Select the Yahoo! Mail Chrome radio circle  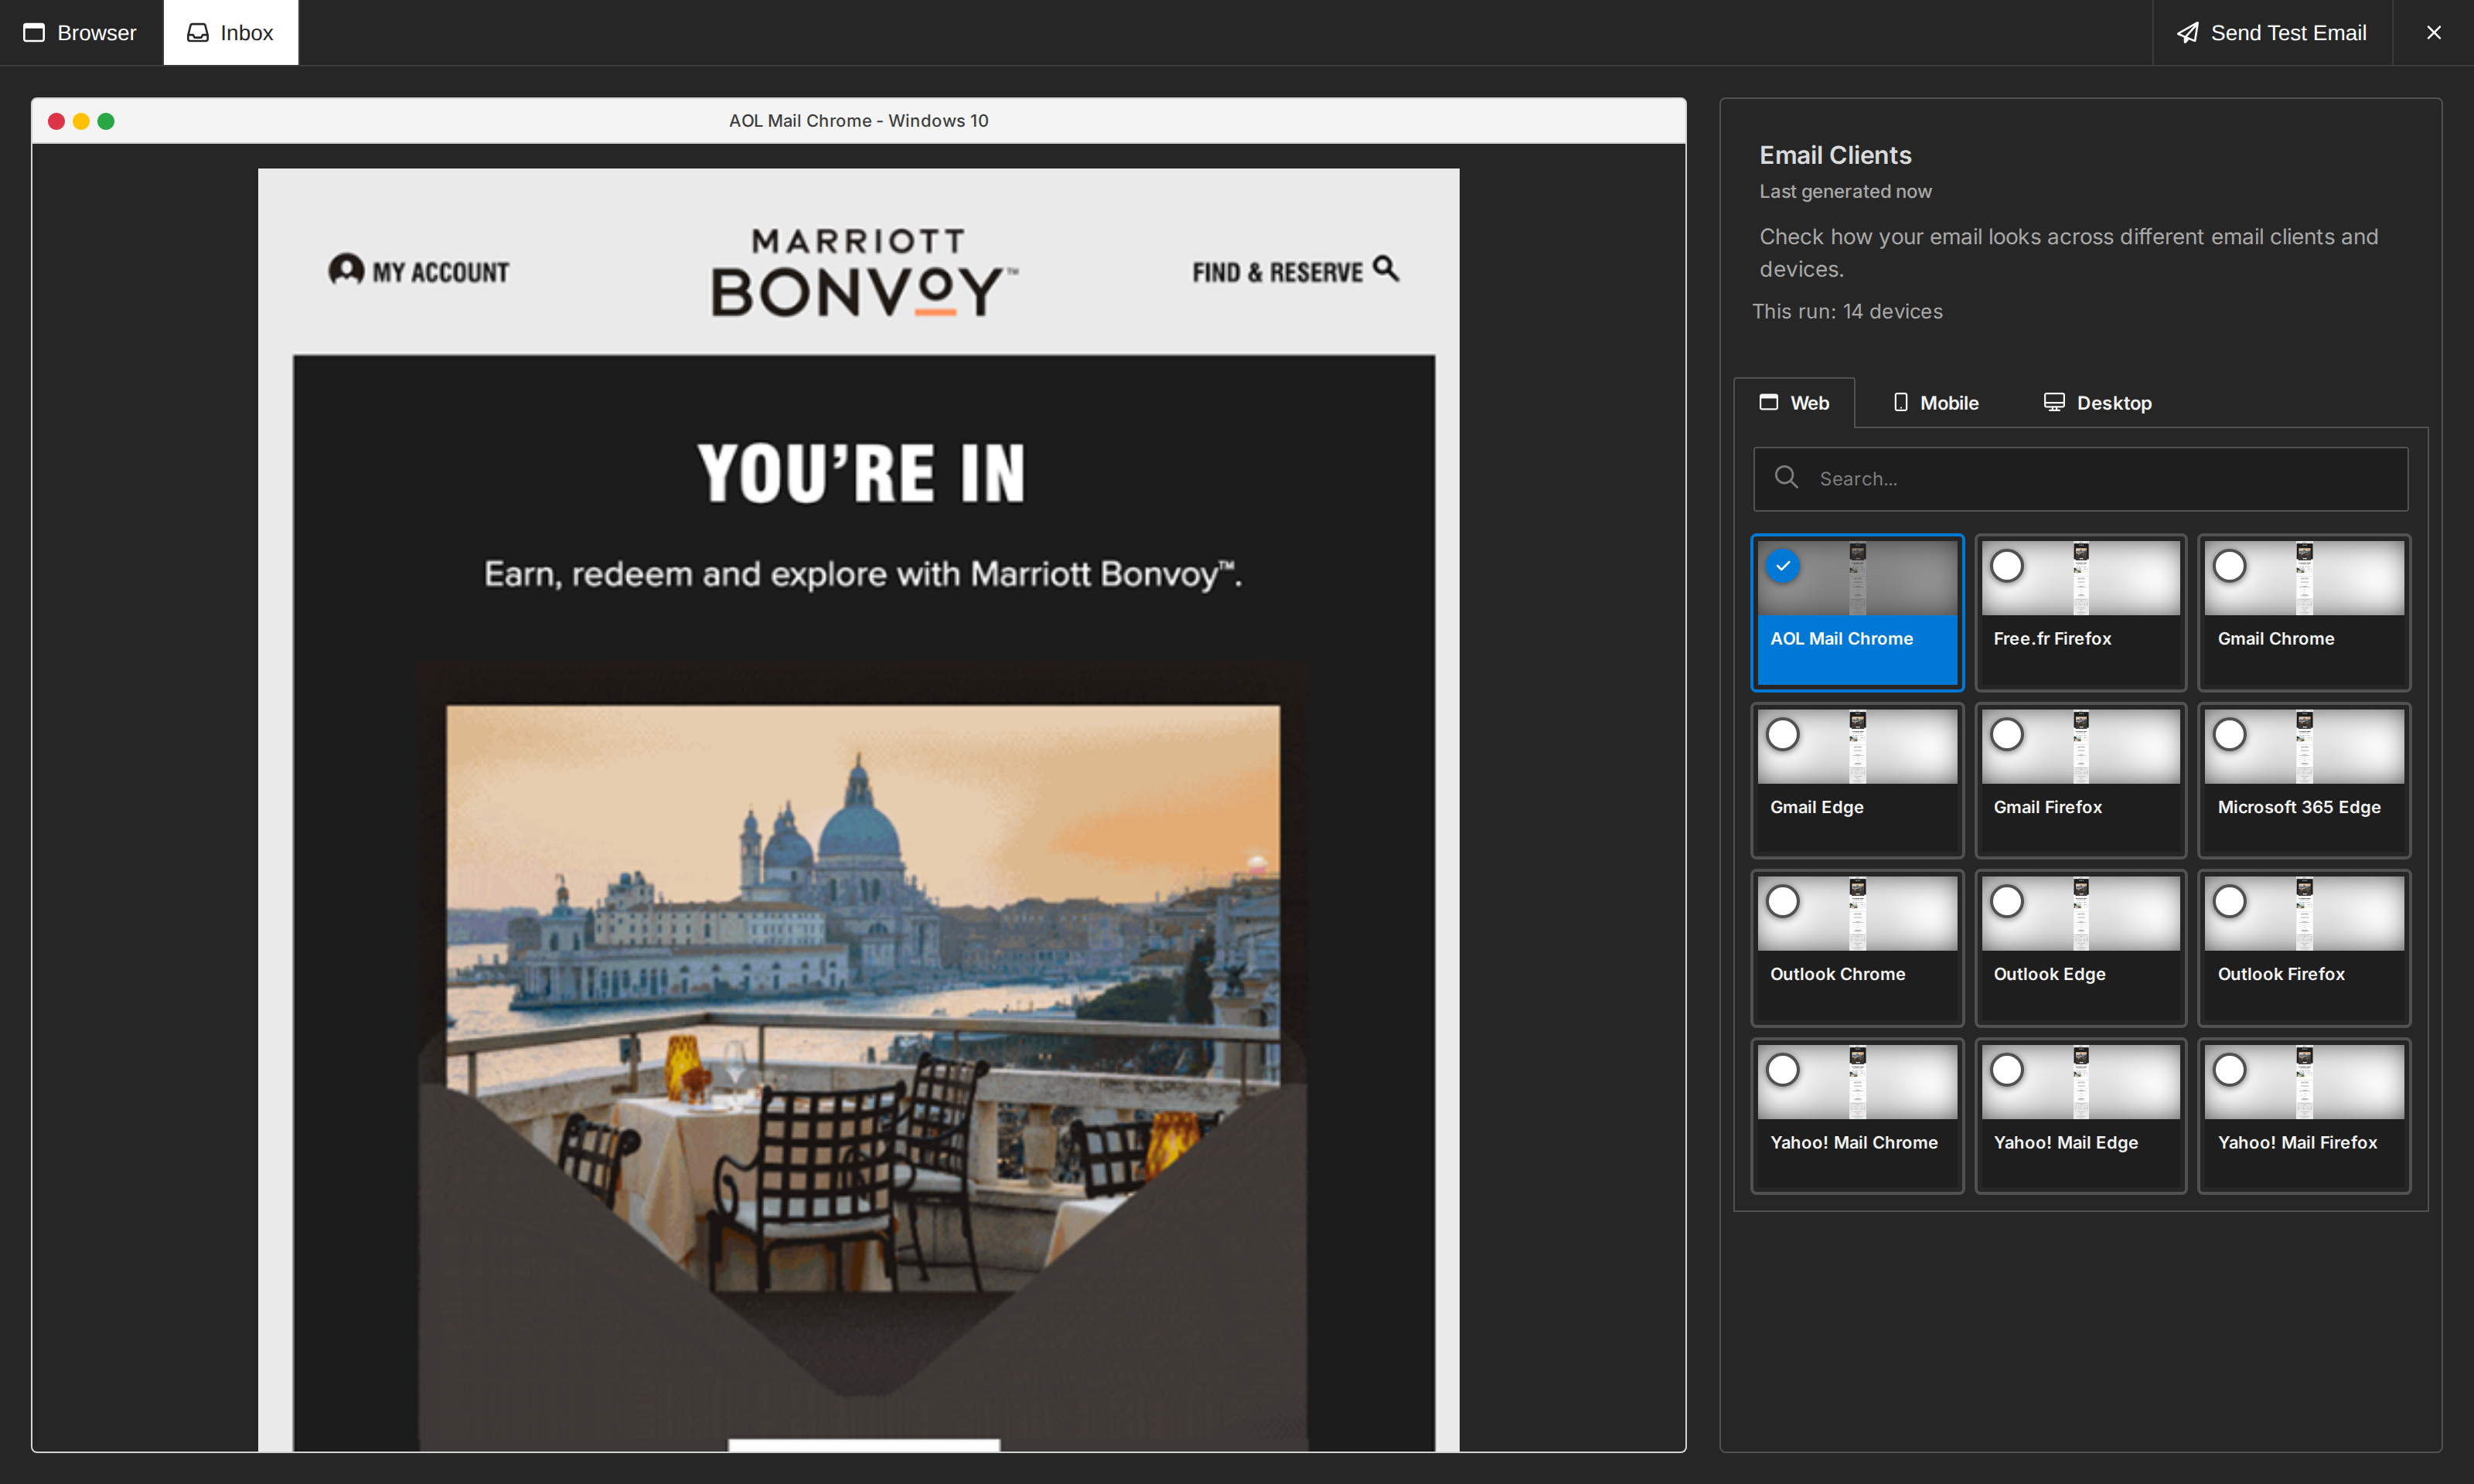[1783, 1069]
